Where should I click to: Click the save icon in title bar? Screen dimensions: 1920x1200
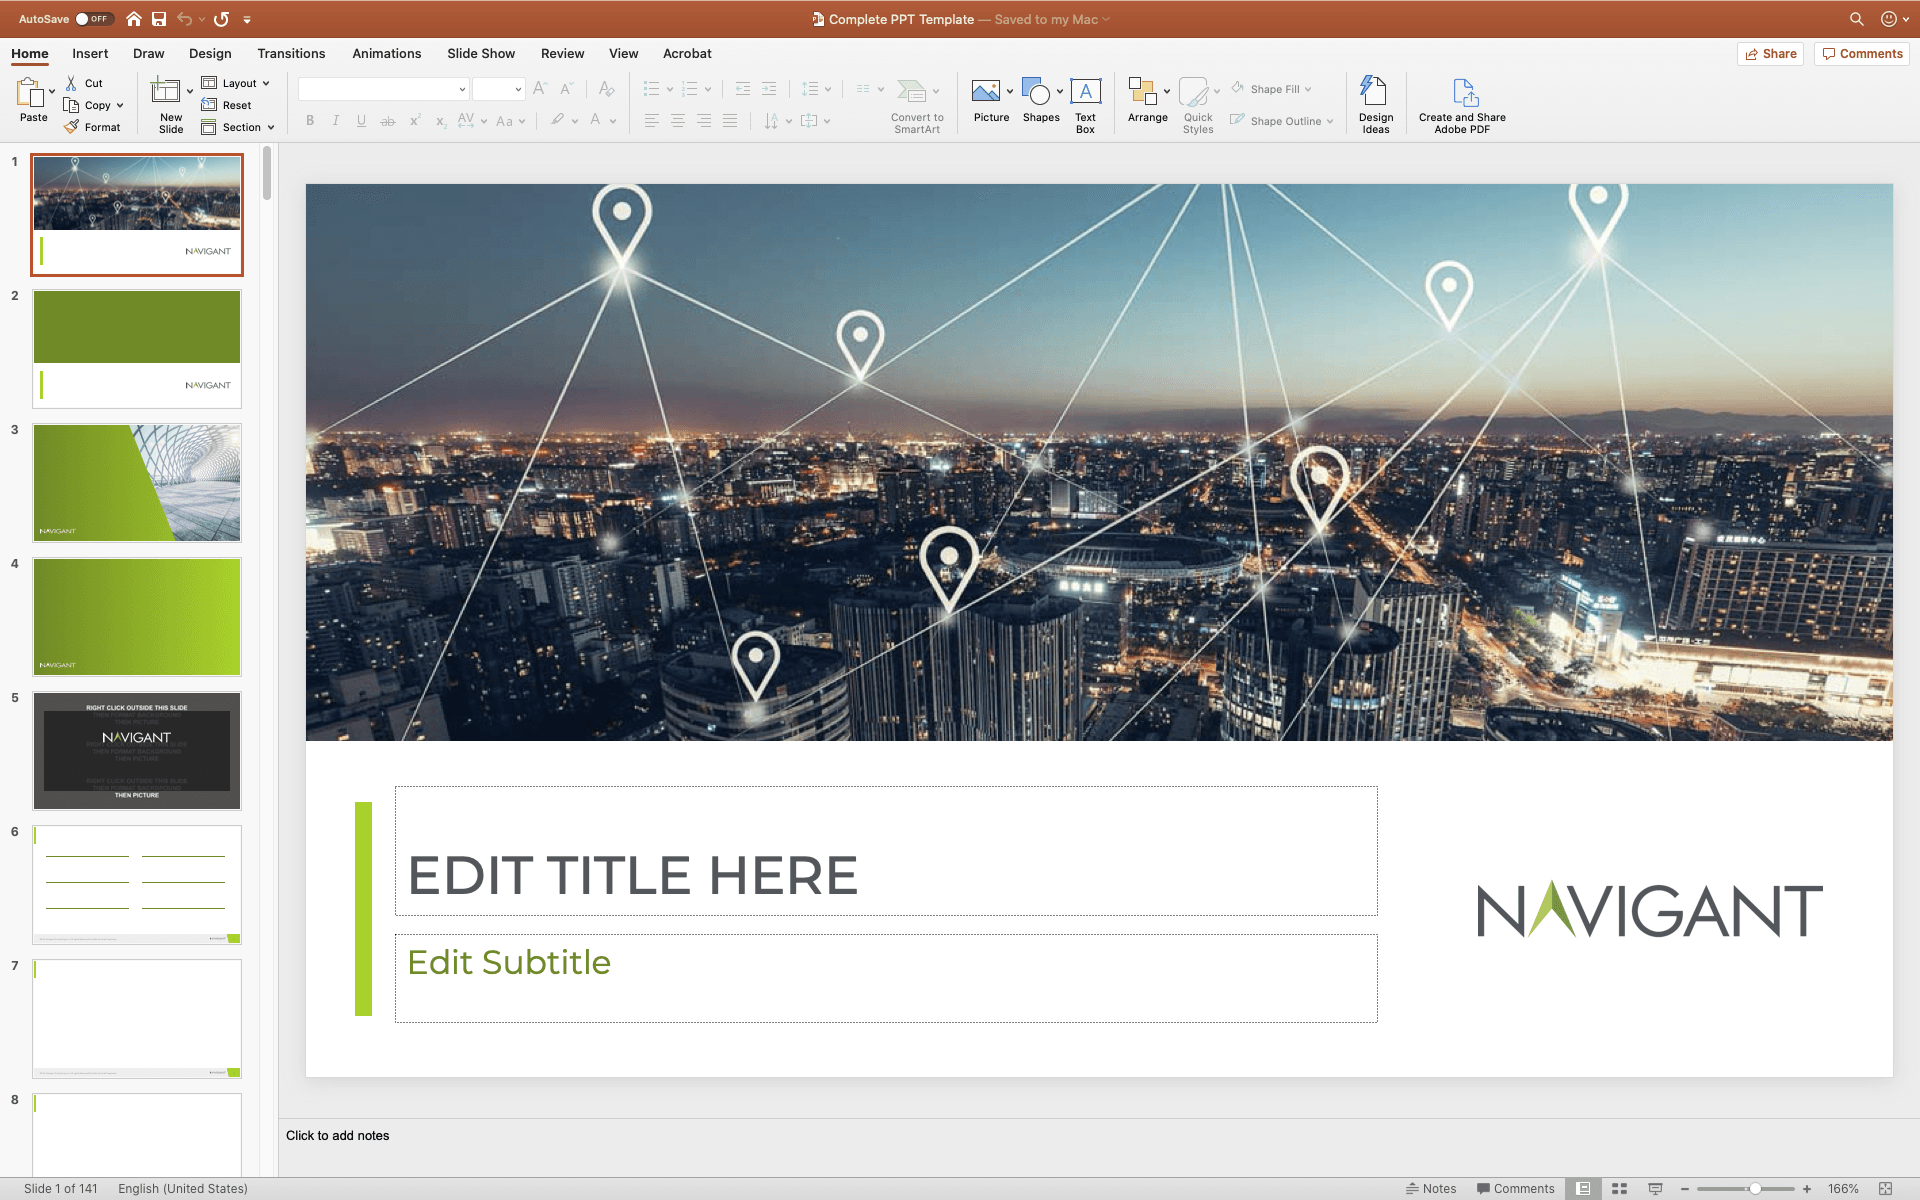pos(159,19)
